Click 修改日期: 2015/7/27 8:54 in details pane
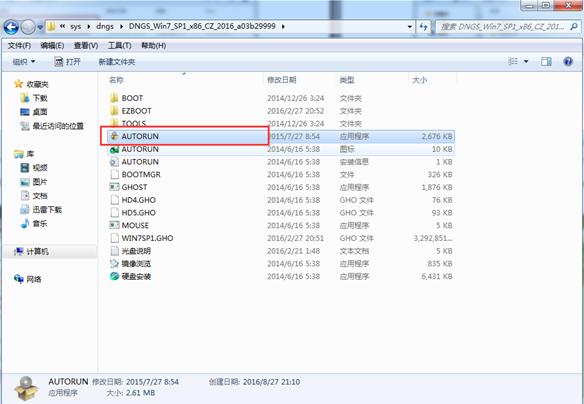 point(136,382)
